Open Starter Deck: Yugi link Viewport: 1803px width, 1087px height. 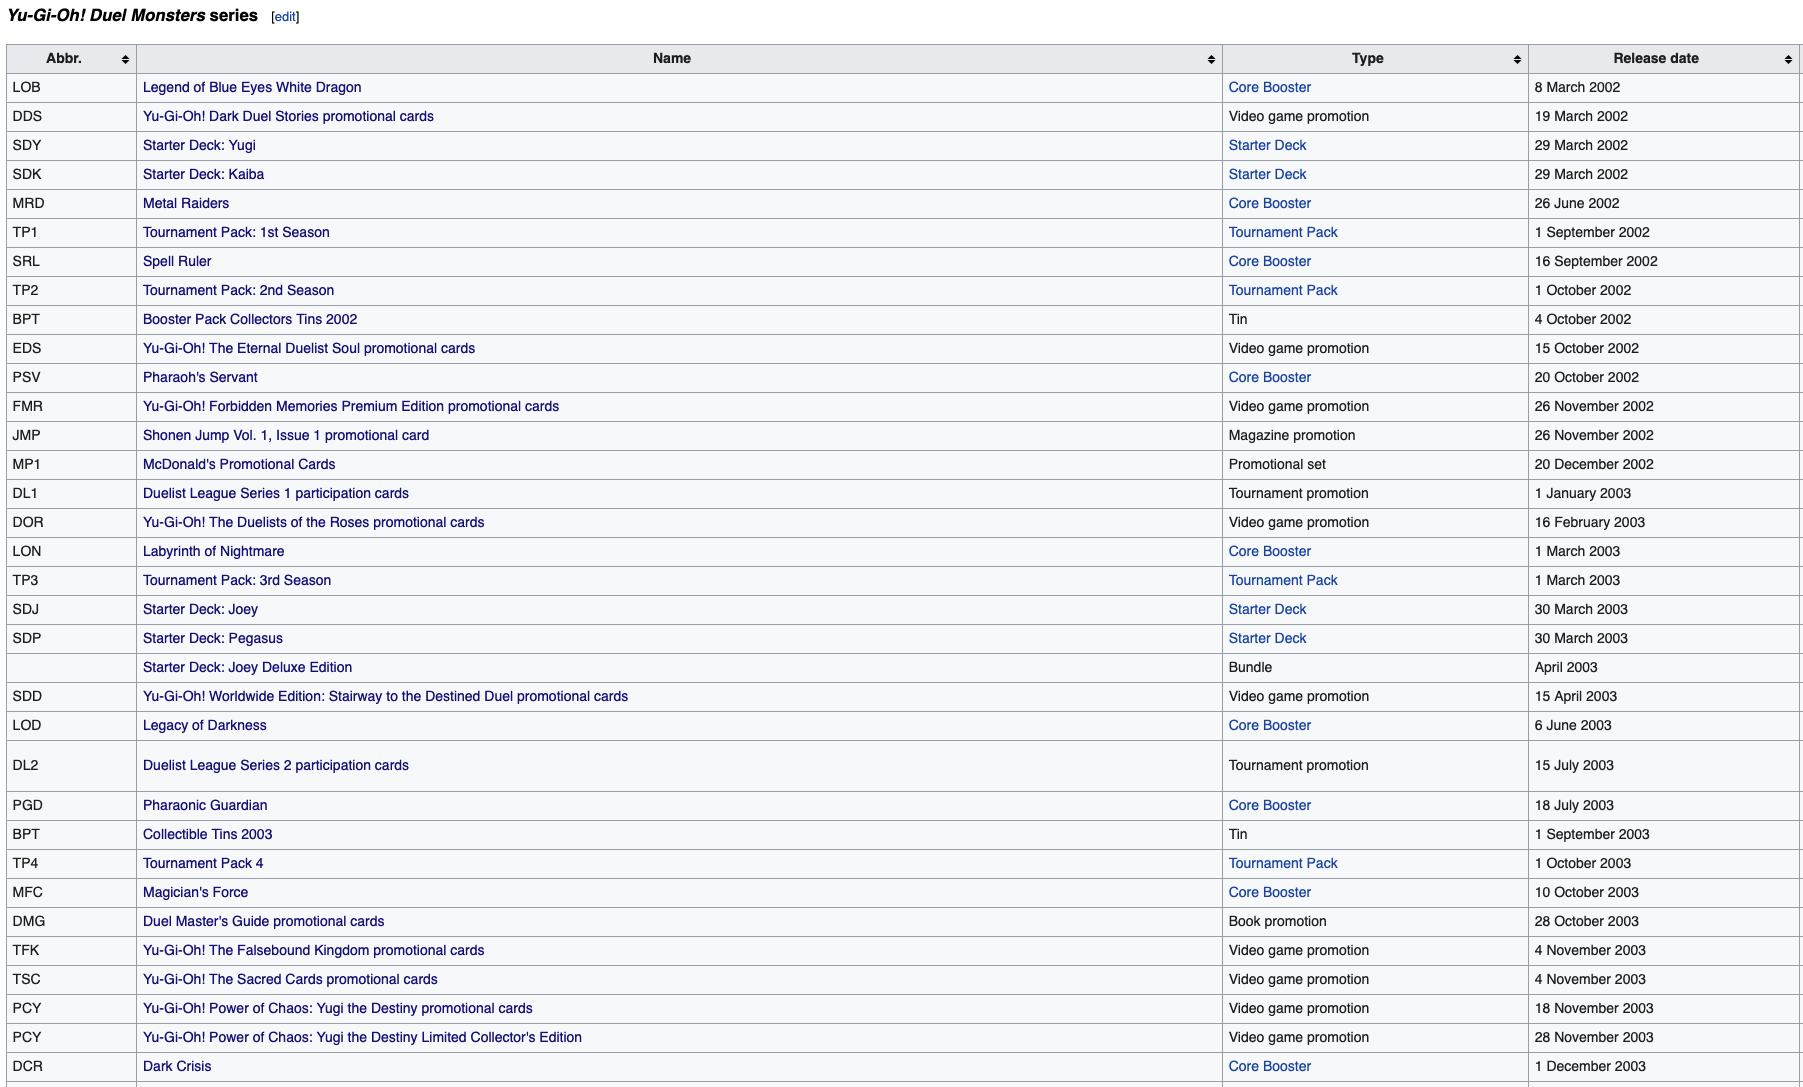click(199, 146)
